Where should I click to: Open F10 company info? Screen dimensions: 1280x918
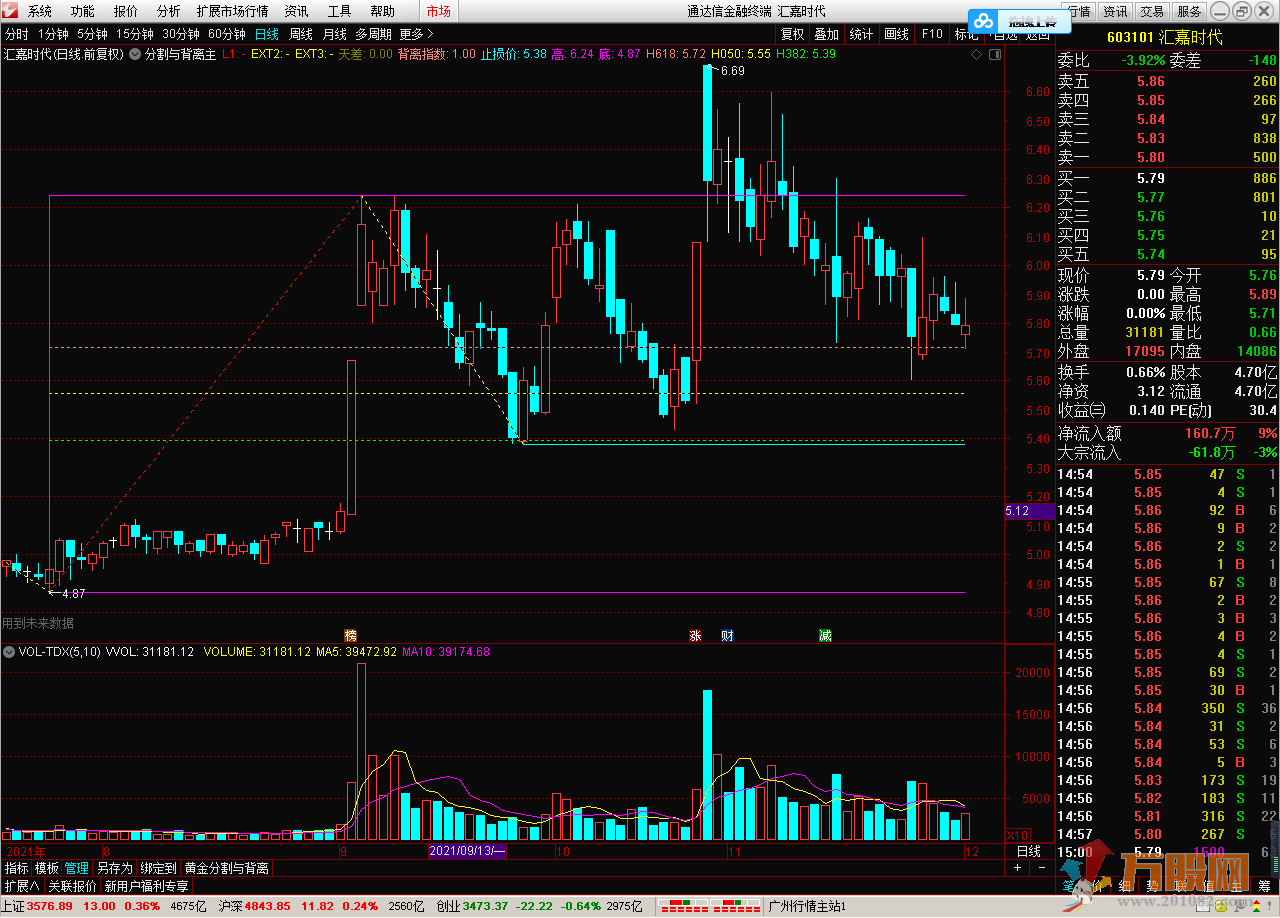[932, 34]
